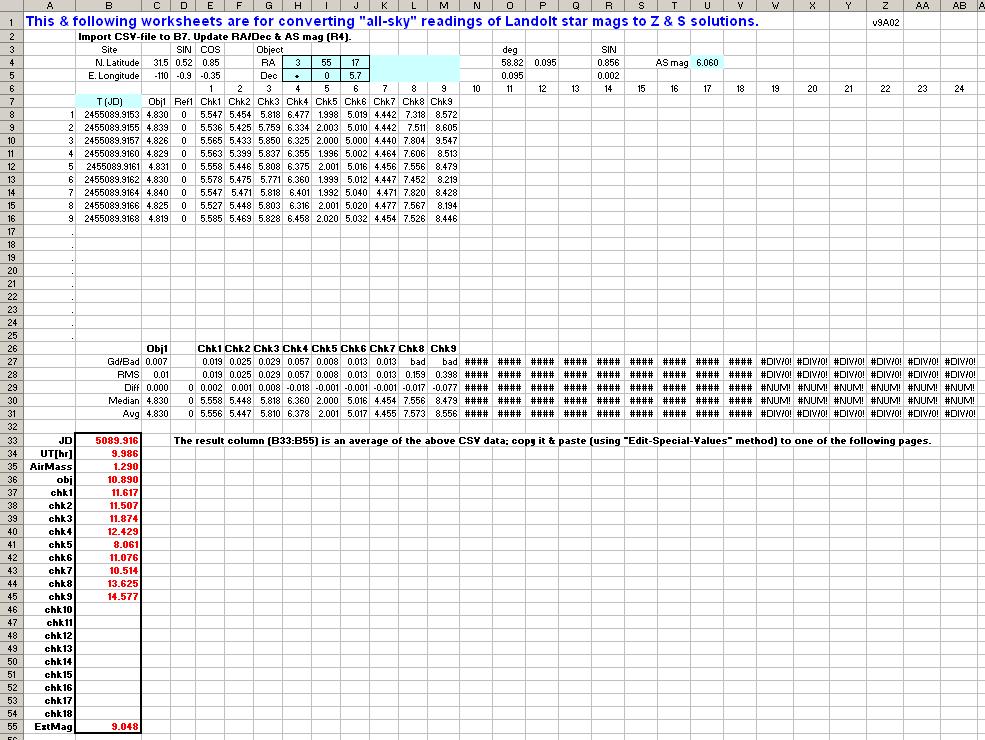Select the 'Import CSV-file to B7' instruction cell
The image size is (985, 740).
[x=214, y=36]
